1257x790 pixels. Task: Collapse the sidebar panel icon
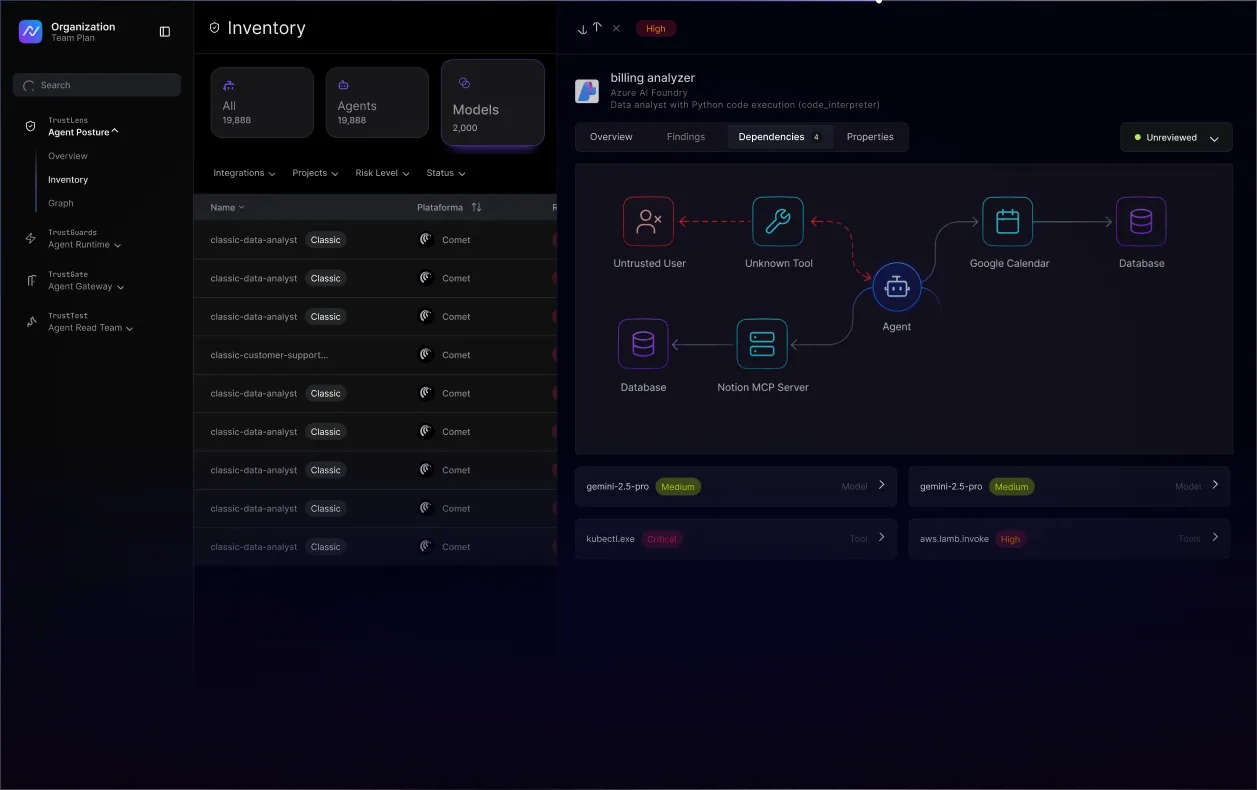(x=165, y=32)
